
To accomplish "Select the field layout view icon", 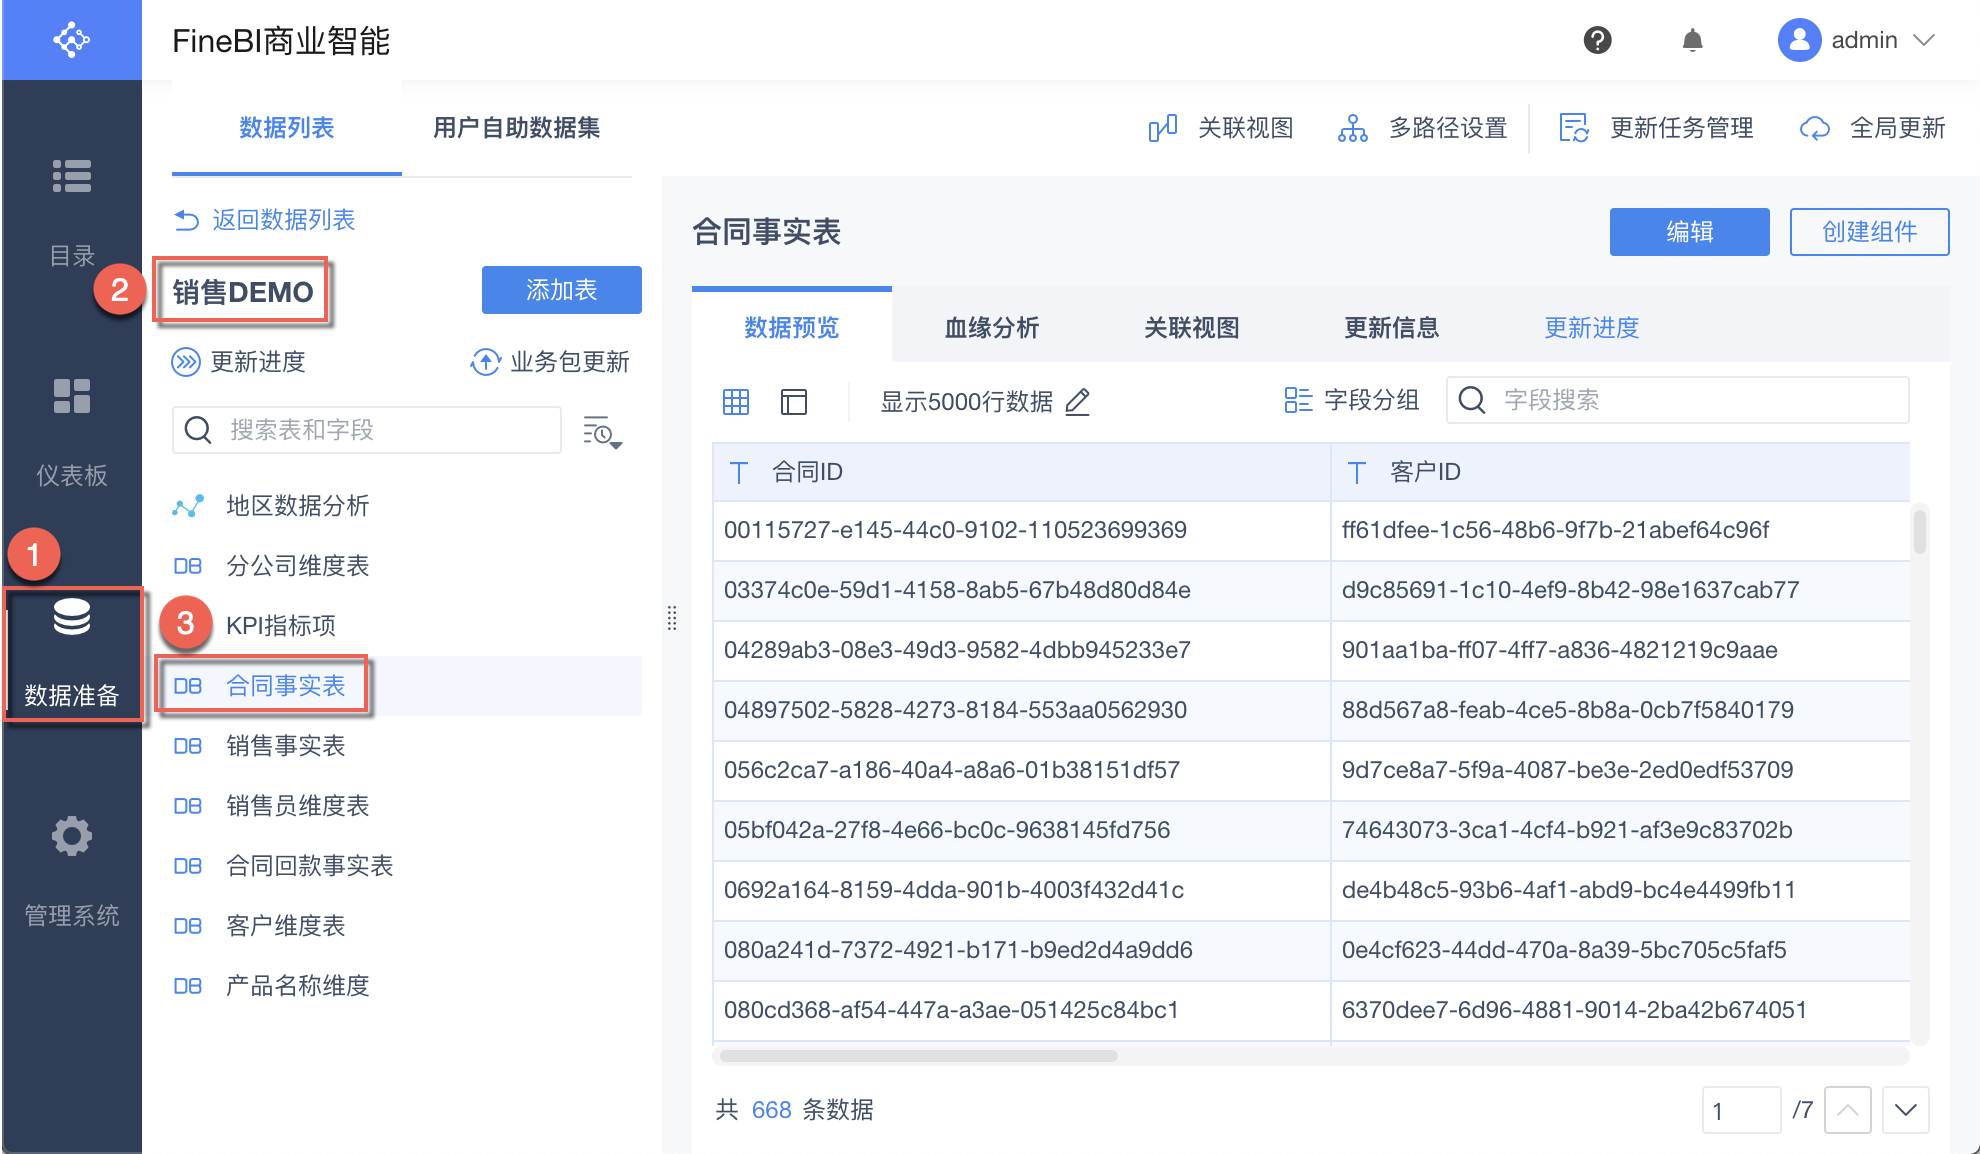I will click(794, 402).
